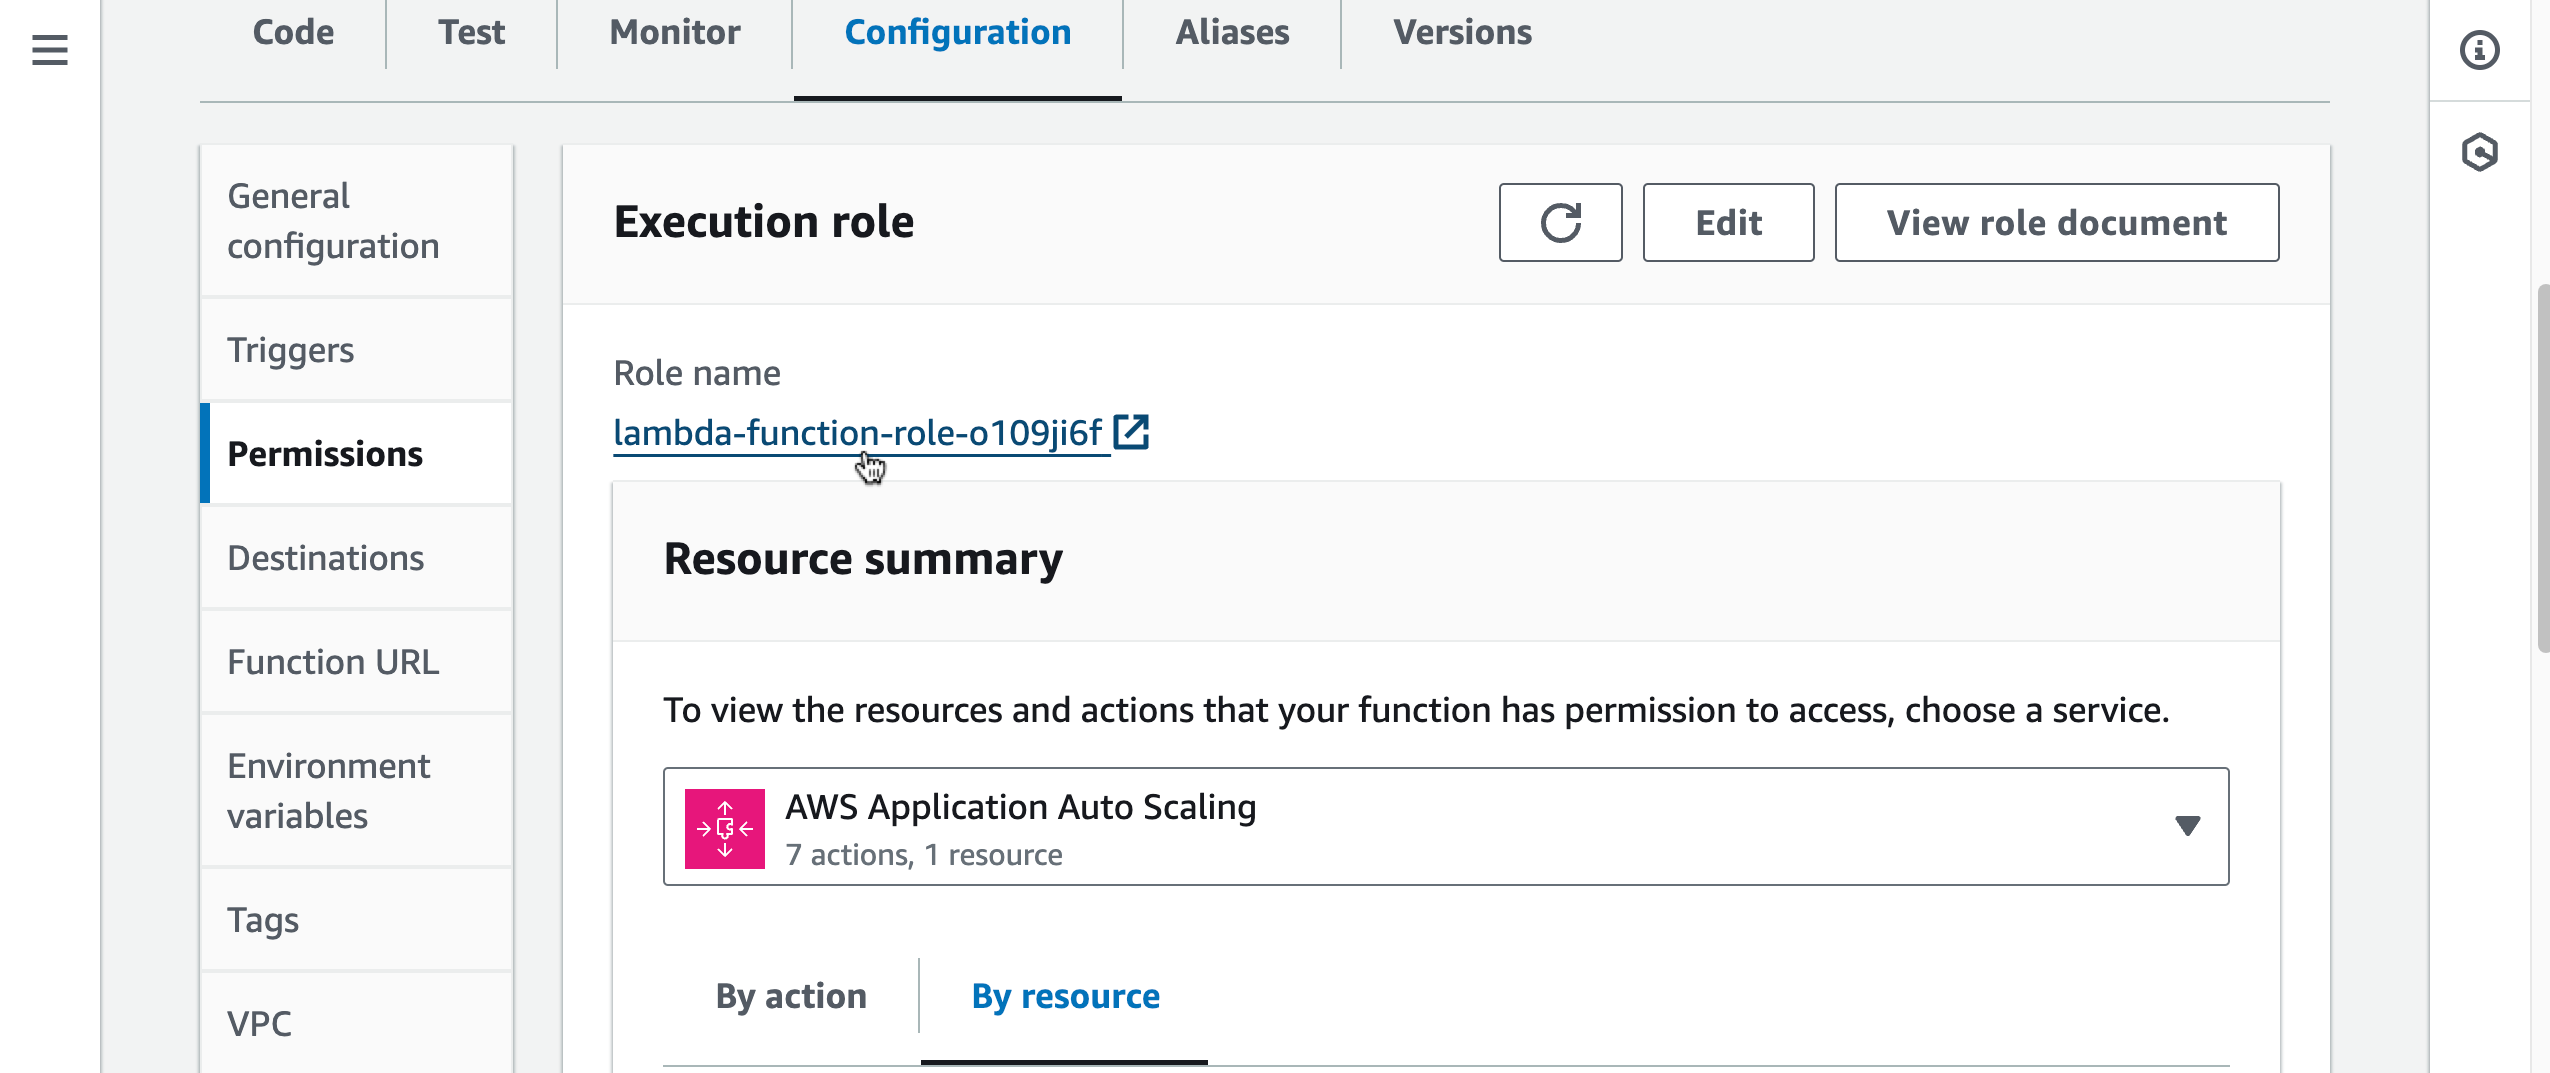Expand the service selection dropdown arrow
The image size is (2550, 1073).
click(x=2187, y=826)
